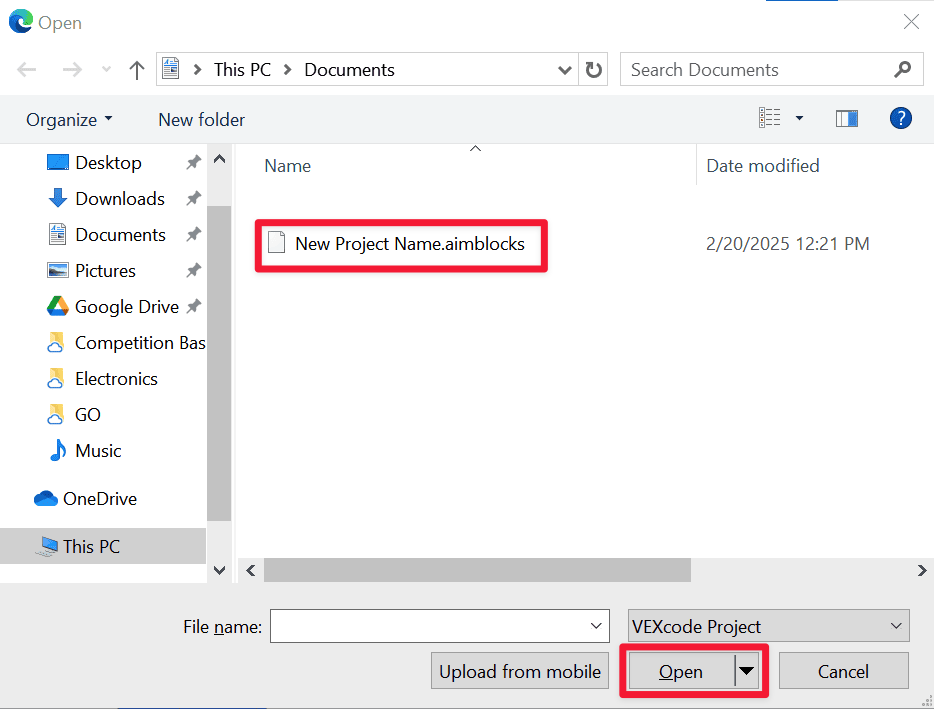Viewport: 934px width, 709px height.
Task: Unpin the Downloads folder from Quick Access
Action: tap(192, 198)
